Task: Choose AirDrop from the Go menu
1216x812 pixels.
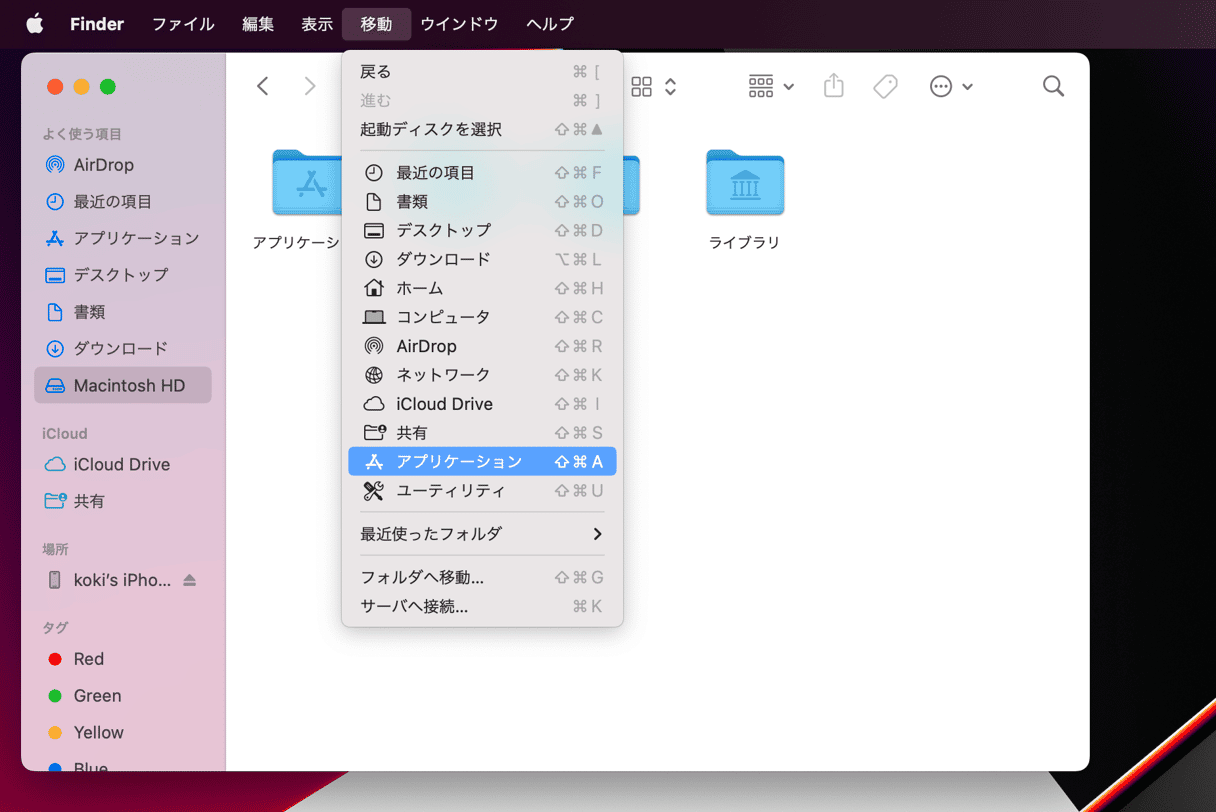Action: 482,346
